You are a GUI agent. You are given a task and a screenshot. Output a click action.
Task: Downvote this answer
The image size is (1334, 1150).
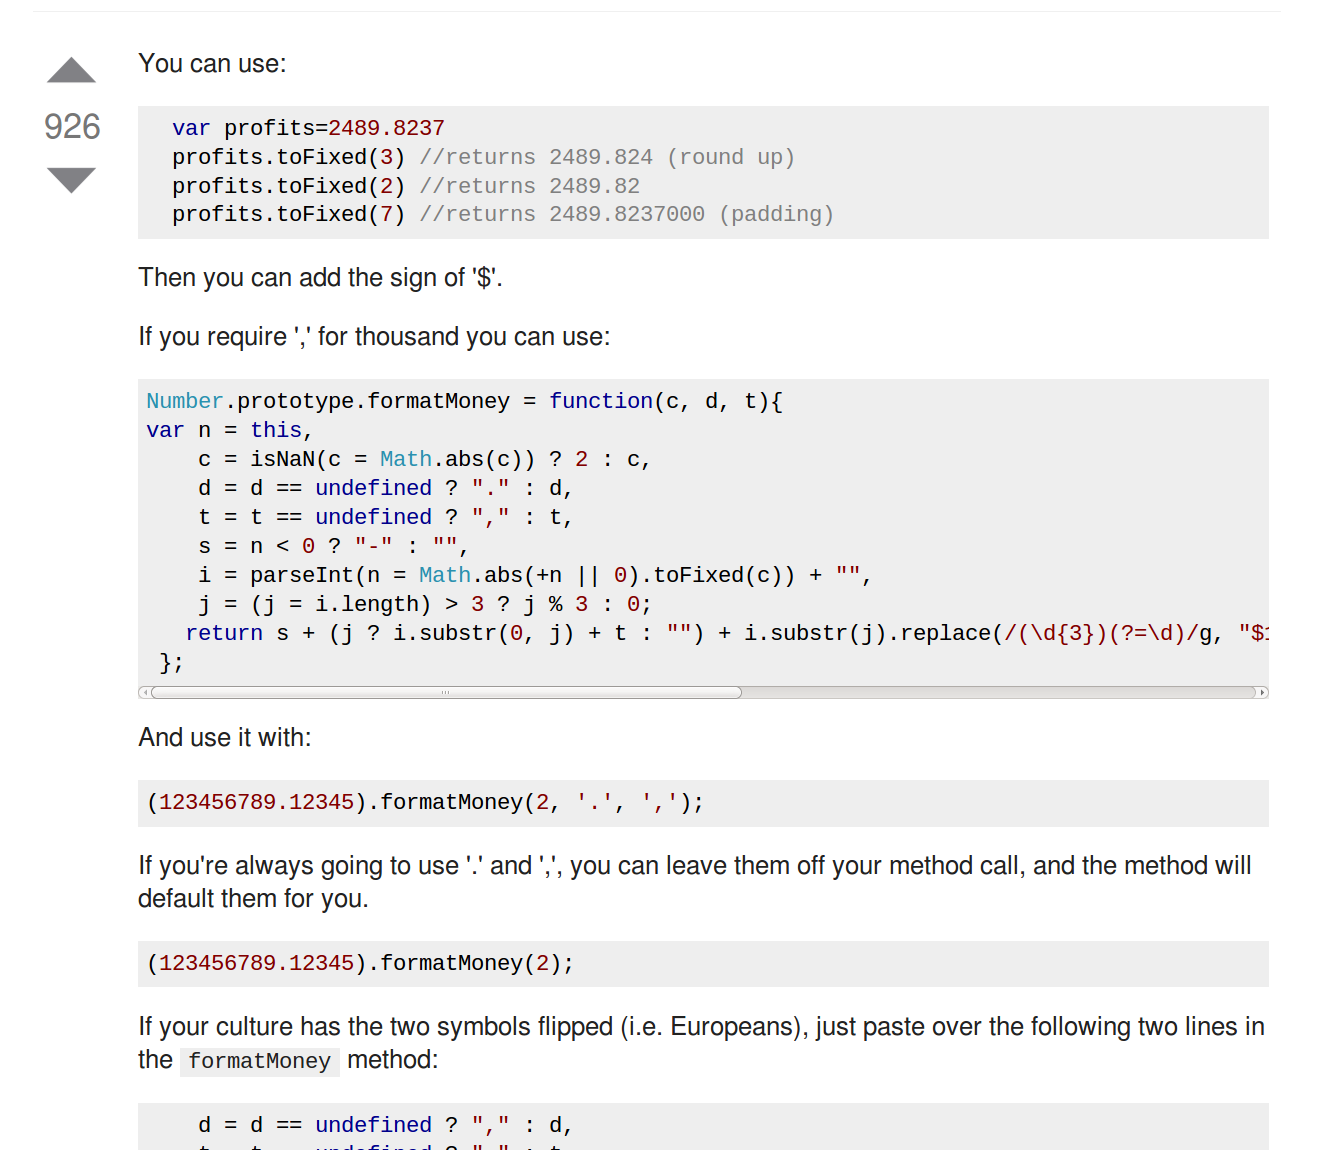70,180
